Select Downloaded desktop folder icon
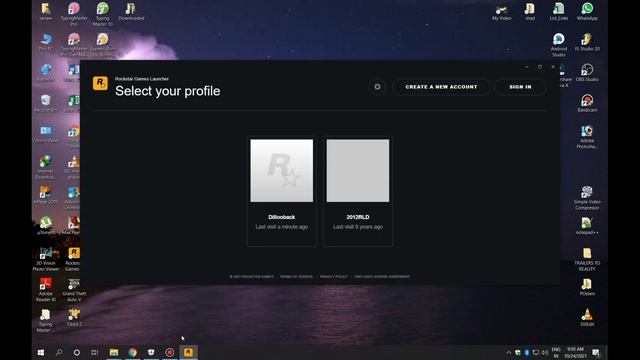The width and height of the screenshot is (640, 360). 131,11
